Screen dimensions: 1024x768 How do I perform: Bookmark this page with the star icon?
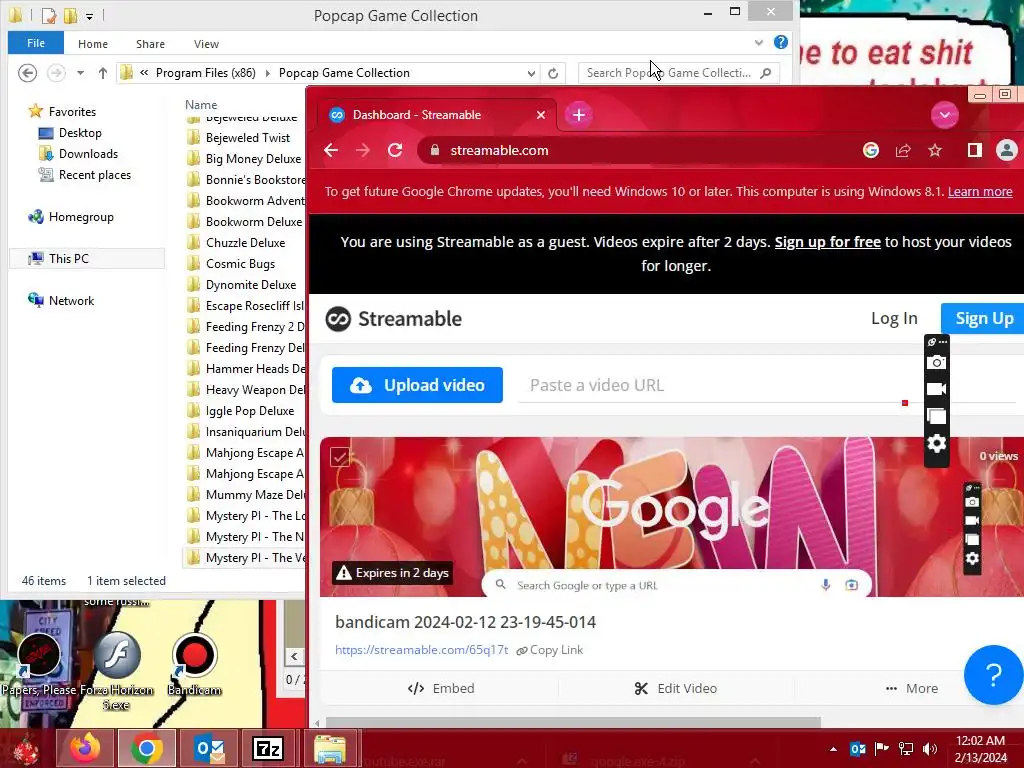(x=935, y=150)
